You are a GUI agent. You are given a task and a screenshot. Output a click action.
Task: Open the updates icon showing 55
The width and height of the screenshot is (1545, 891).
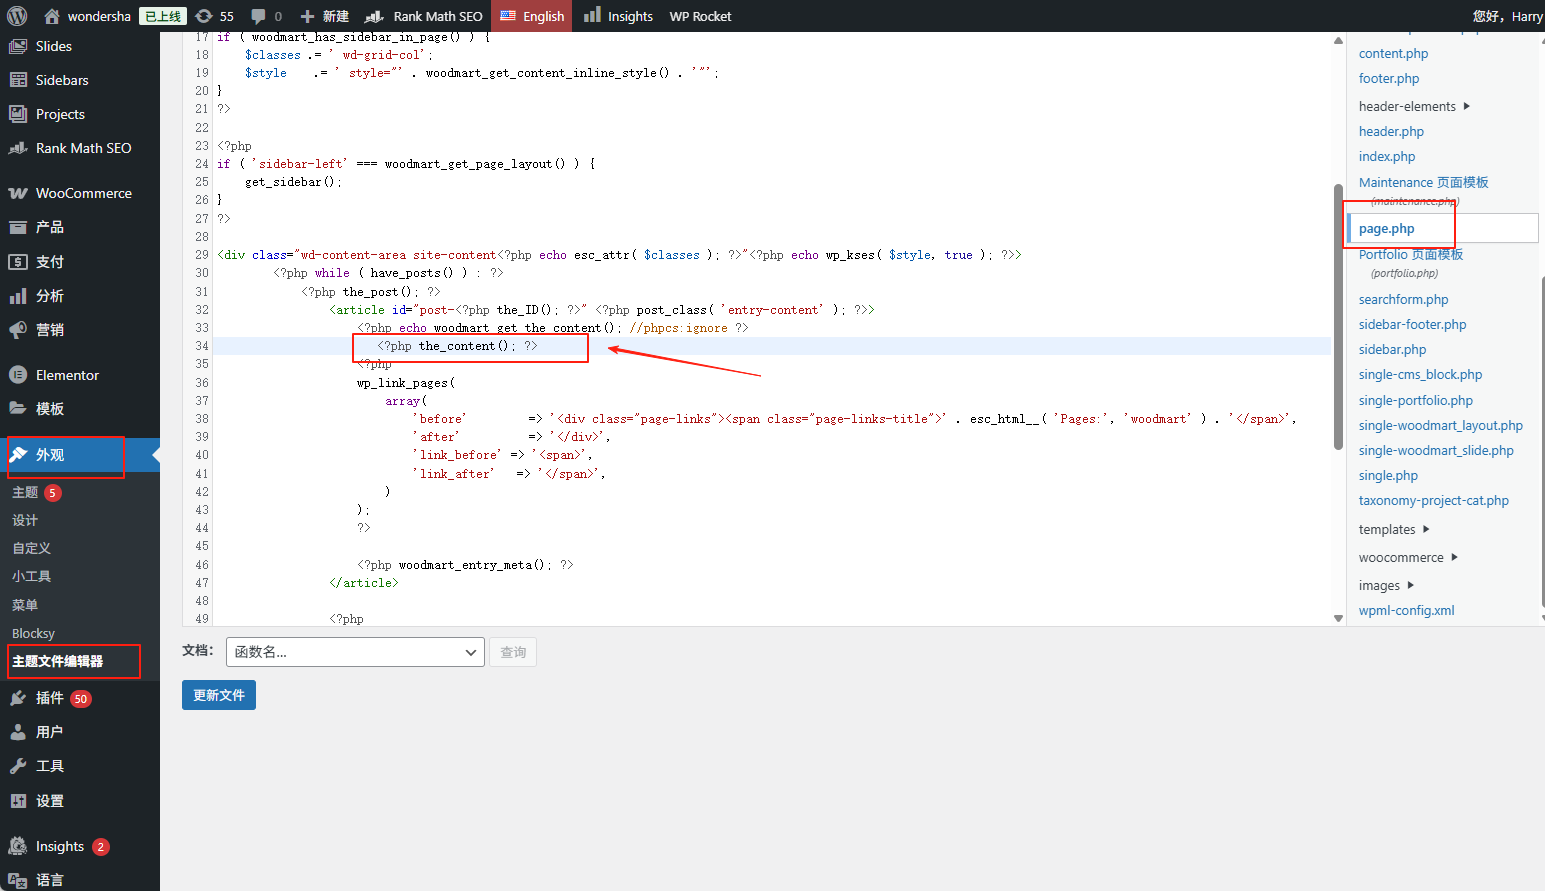[x=214, y=16]
